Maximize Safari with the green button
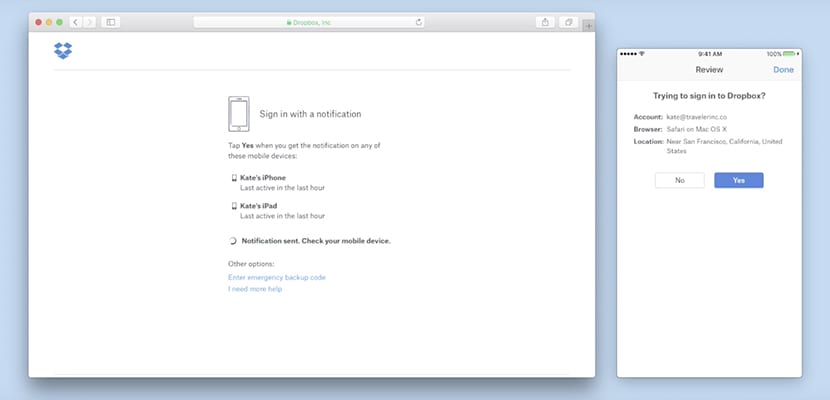830x400 pixels. point(60,22)
